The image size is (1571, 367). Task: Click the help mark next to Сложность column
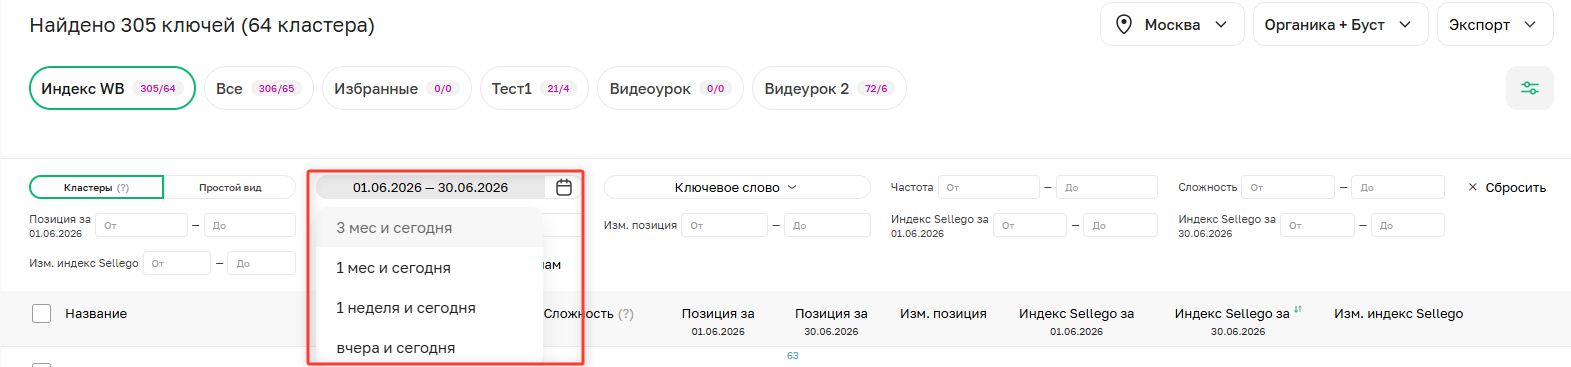click(x=626, y=314)
